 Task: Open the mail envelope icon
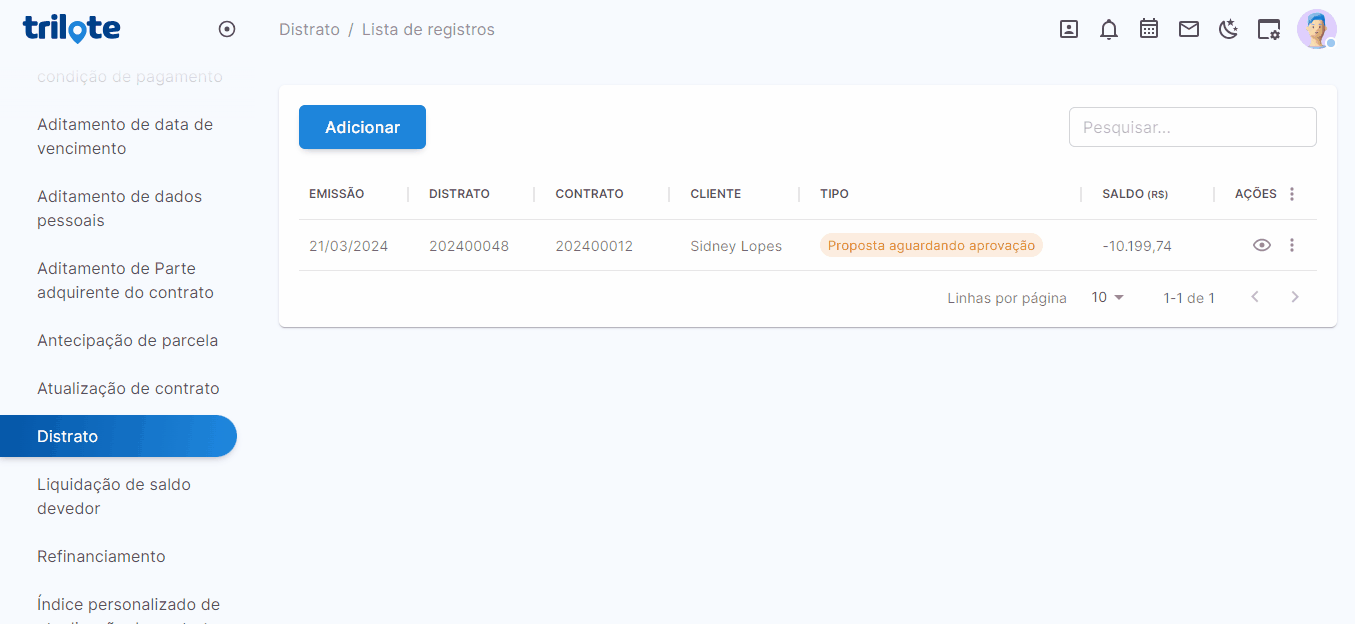click(1189, 29)
